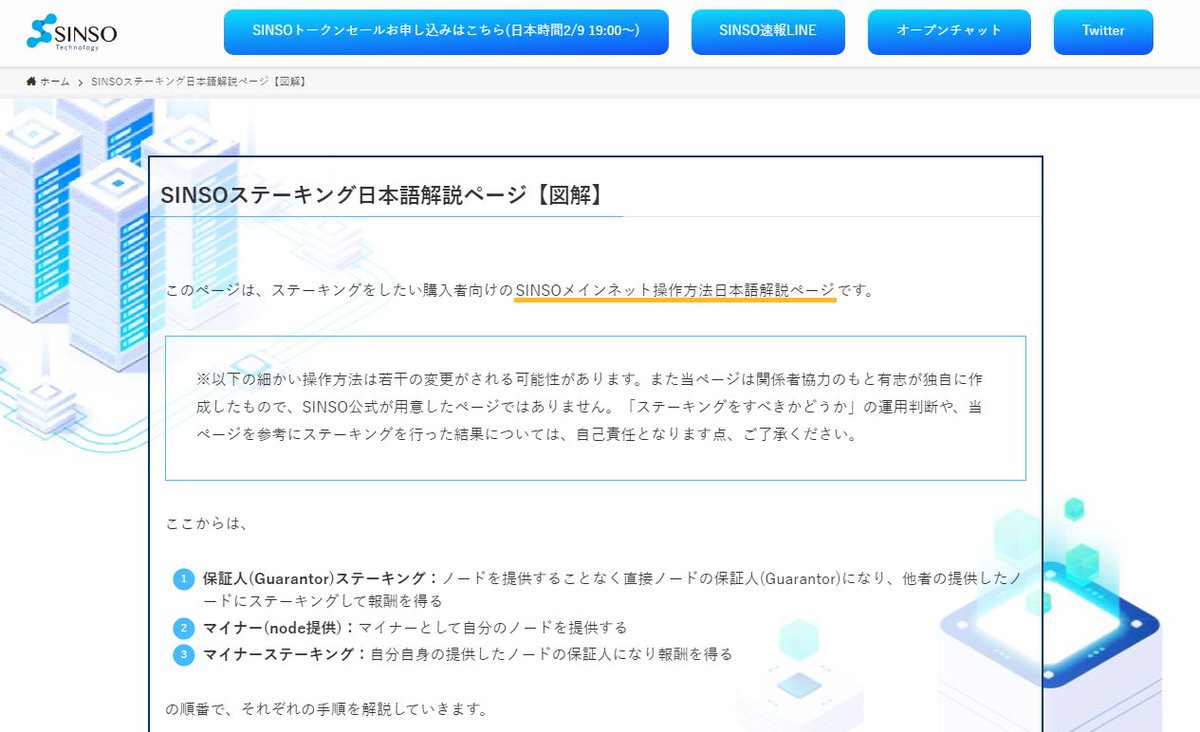1200x732 pixels.
Task: Open the Twitter button
Action: tap(1103, 32)
